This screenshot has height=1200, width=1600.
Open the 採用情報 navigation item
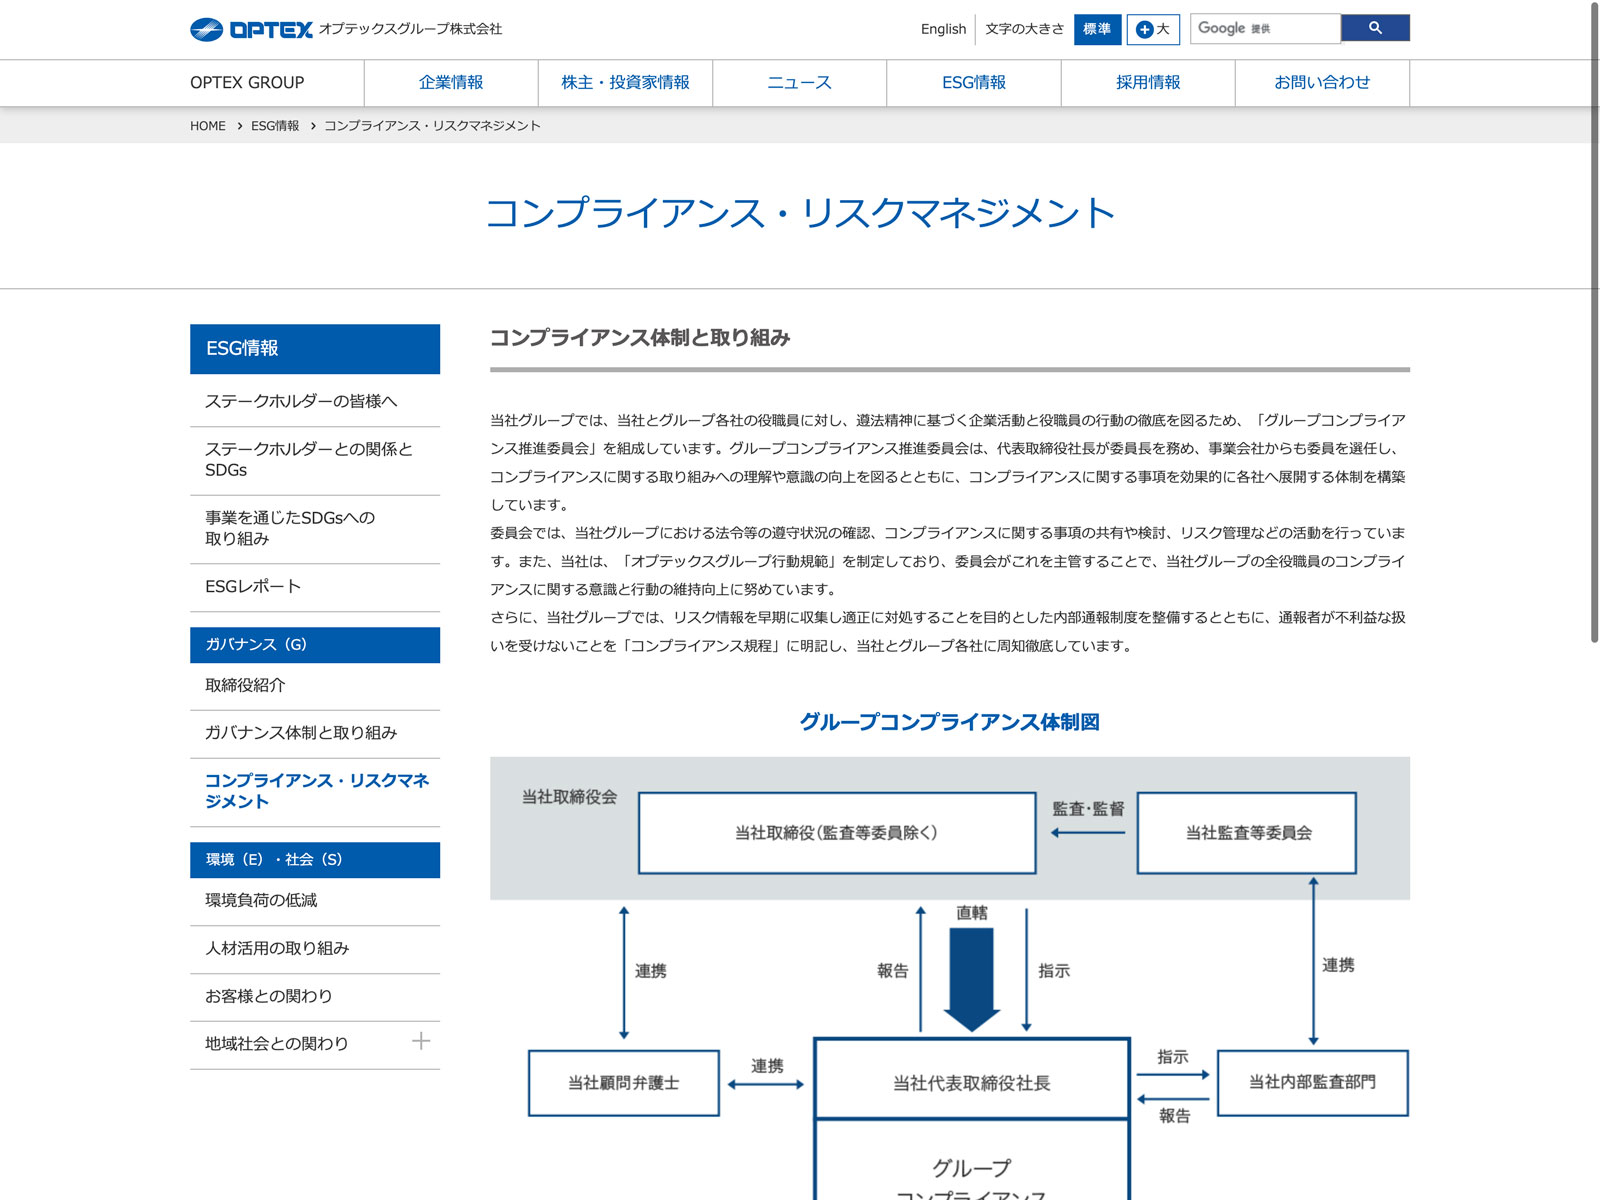pos(1147,83)
